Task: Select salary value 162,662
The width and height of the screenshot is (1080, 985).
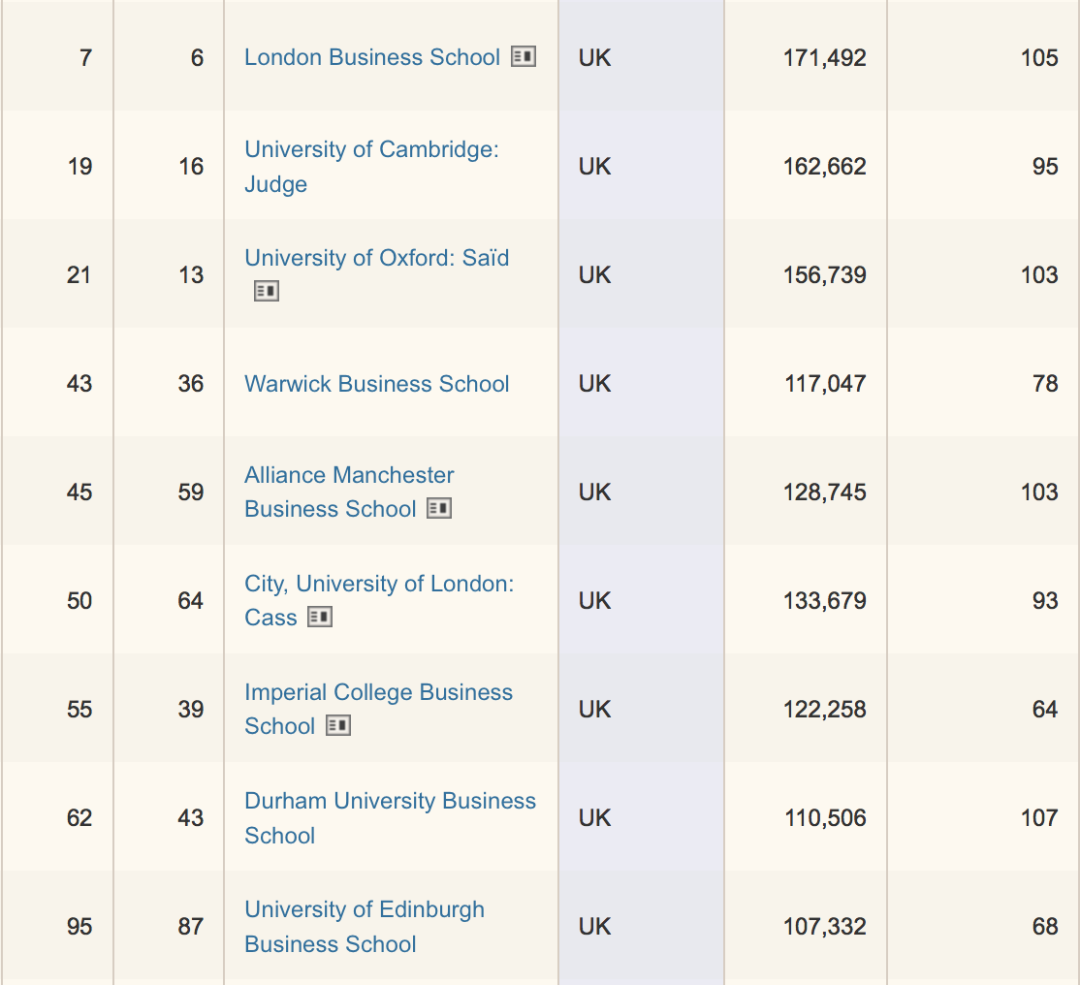Action: [x=824, y=167]
